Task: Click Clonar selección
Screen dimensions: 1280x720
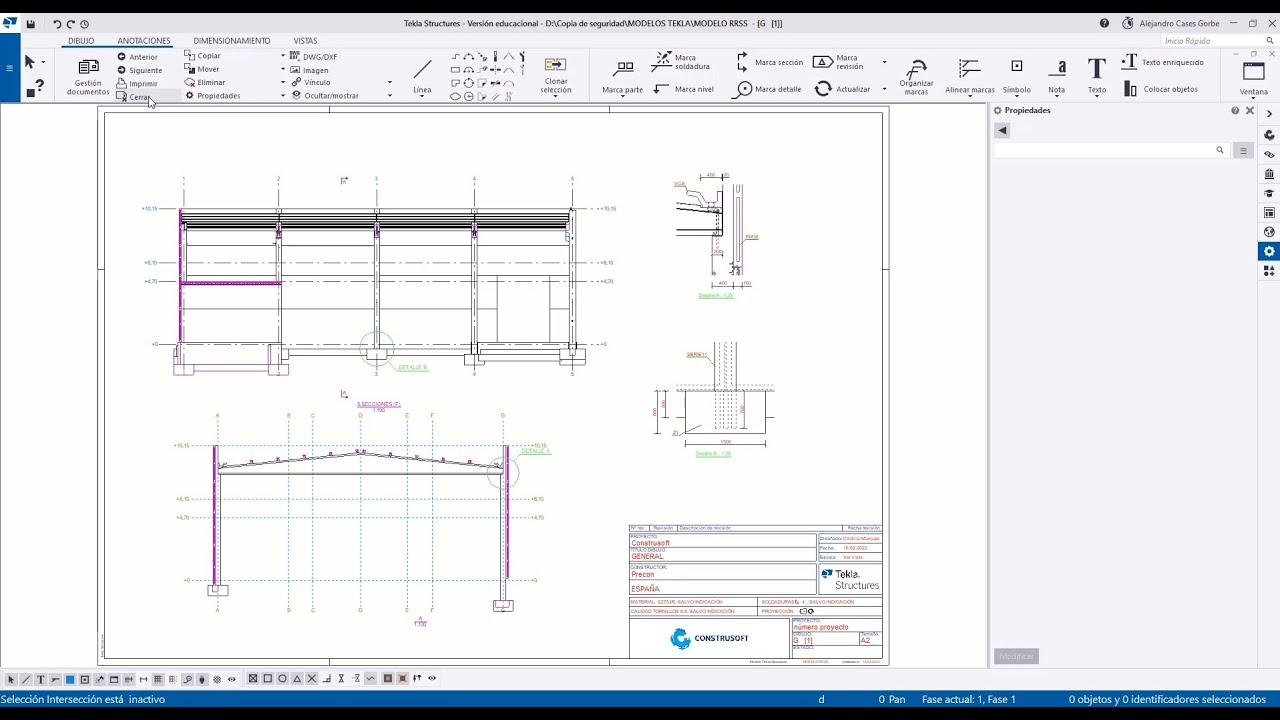Action: [x=556, y=75]
